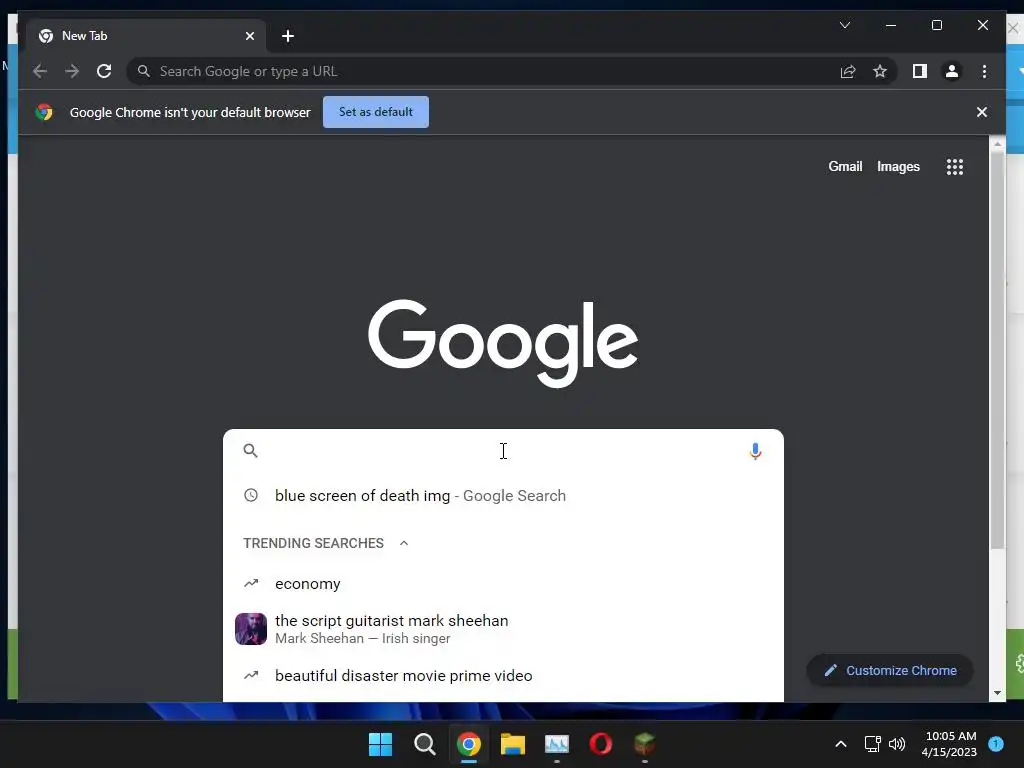Open a new tab with plus button
This screenshot has height=768, width=1024.
point(287,36)
